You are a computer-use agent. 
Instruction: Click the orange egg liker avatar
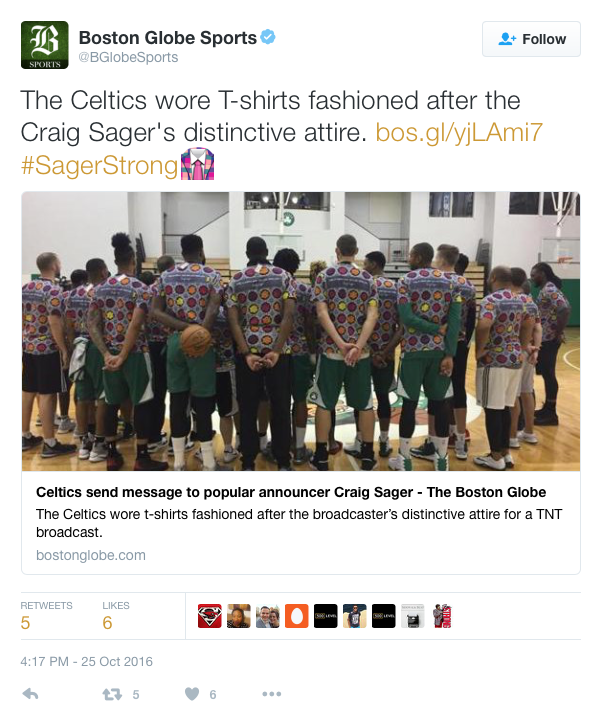pos(296,616)
